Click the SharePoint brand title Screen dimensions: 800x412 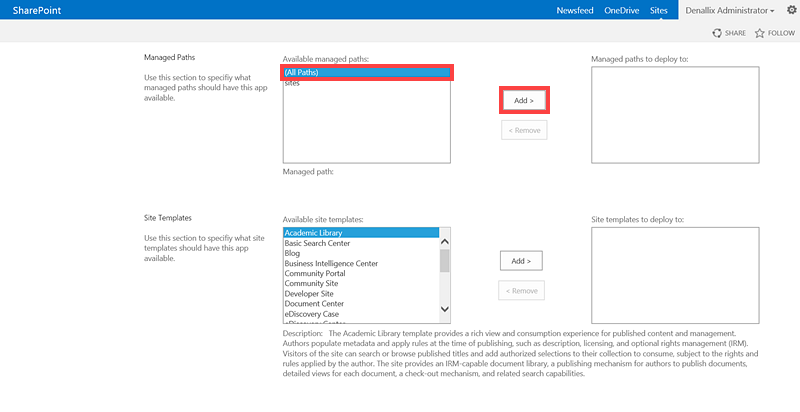point(37,10)
